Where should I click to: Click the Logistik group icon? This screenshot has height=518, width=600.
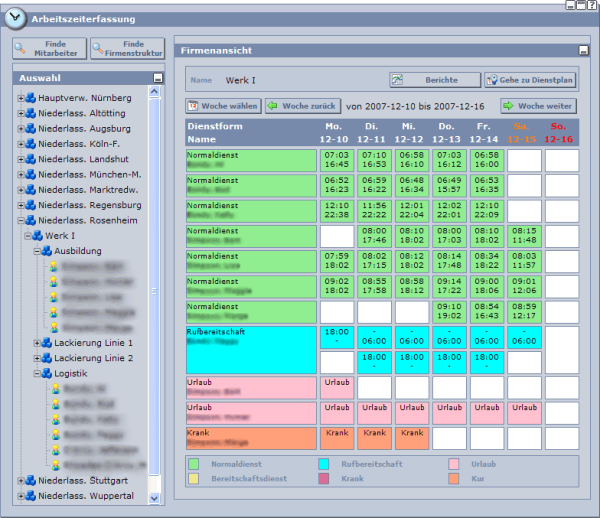pos(46,373)
